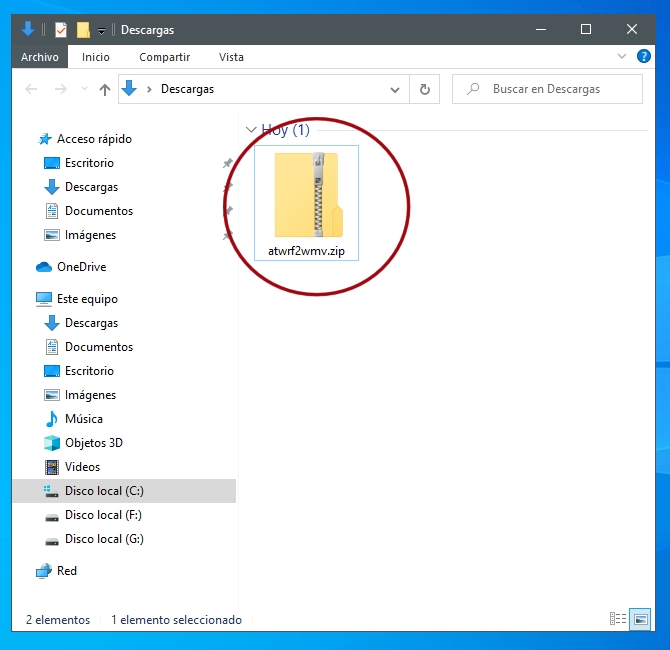
Task: Click the New folder icon in title bar
Action: coord(83,30)
